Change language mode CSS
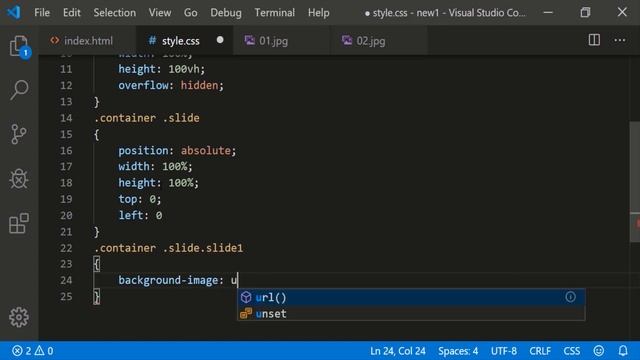640x360 pixels. point(571,351)
